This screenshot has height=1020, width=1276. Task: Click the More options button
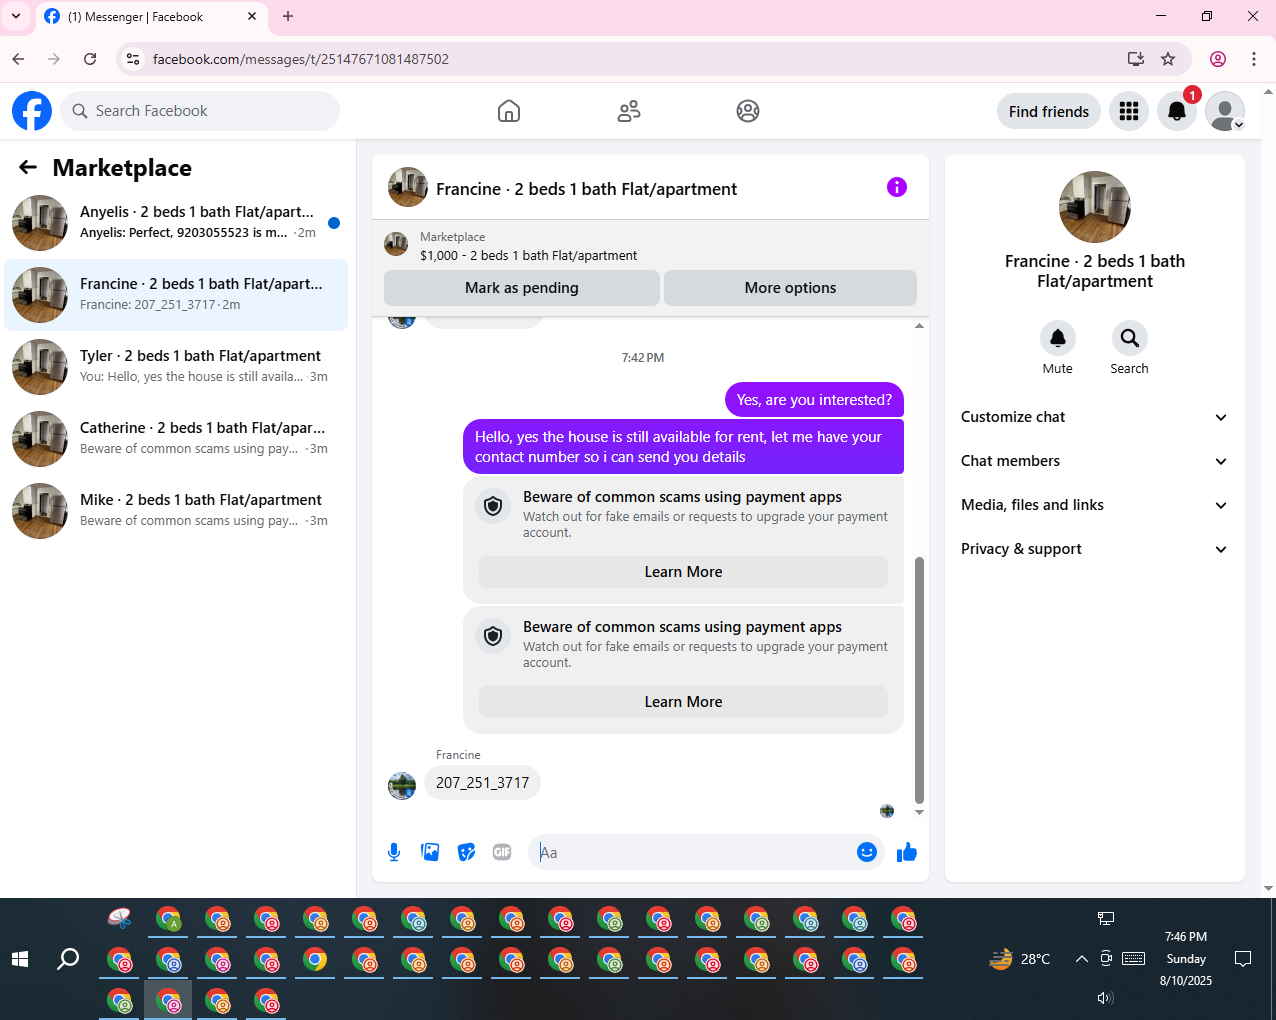[790, 288]
